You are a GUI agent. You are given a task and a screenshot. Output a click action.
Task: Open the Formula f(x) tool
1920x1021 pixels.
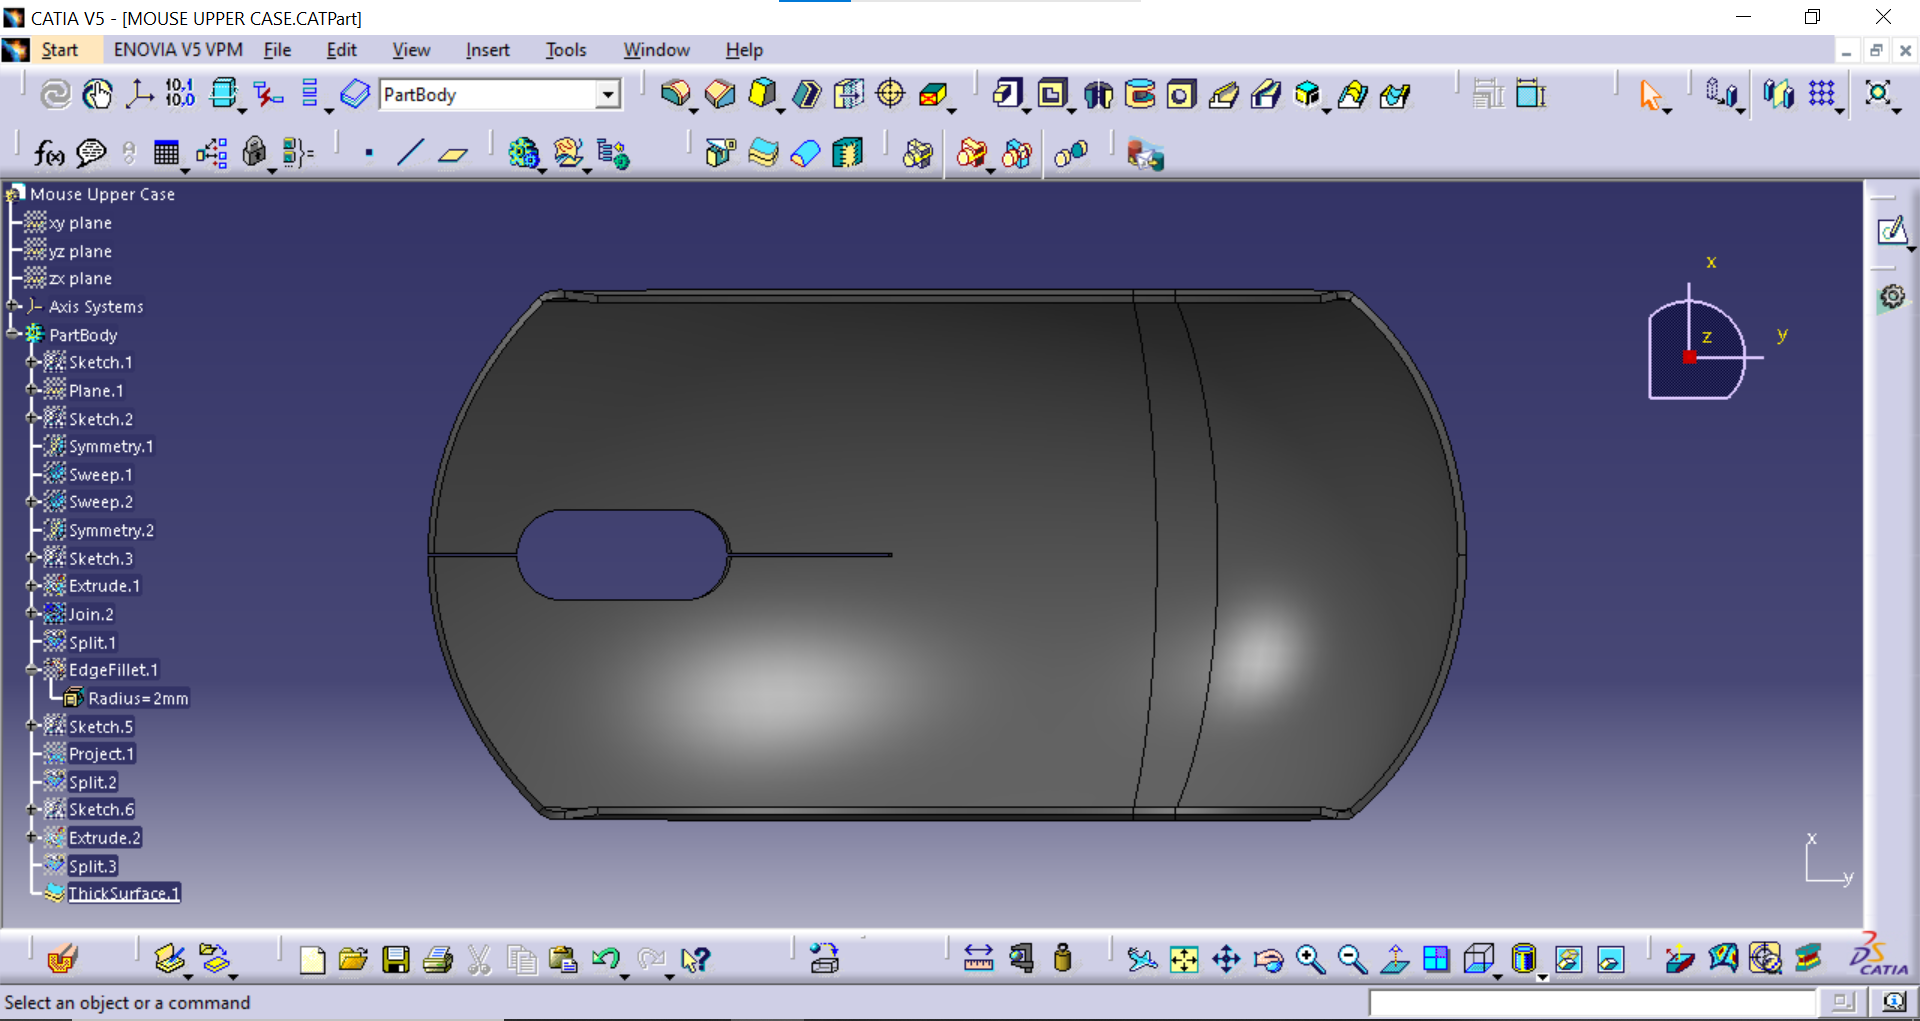tap(48, 153)
